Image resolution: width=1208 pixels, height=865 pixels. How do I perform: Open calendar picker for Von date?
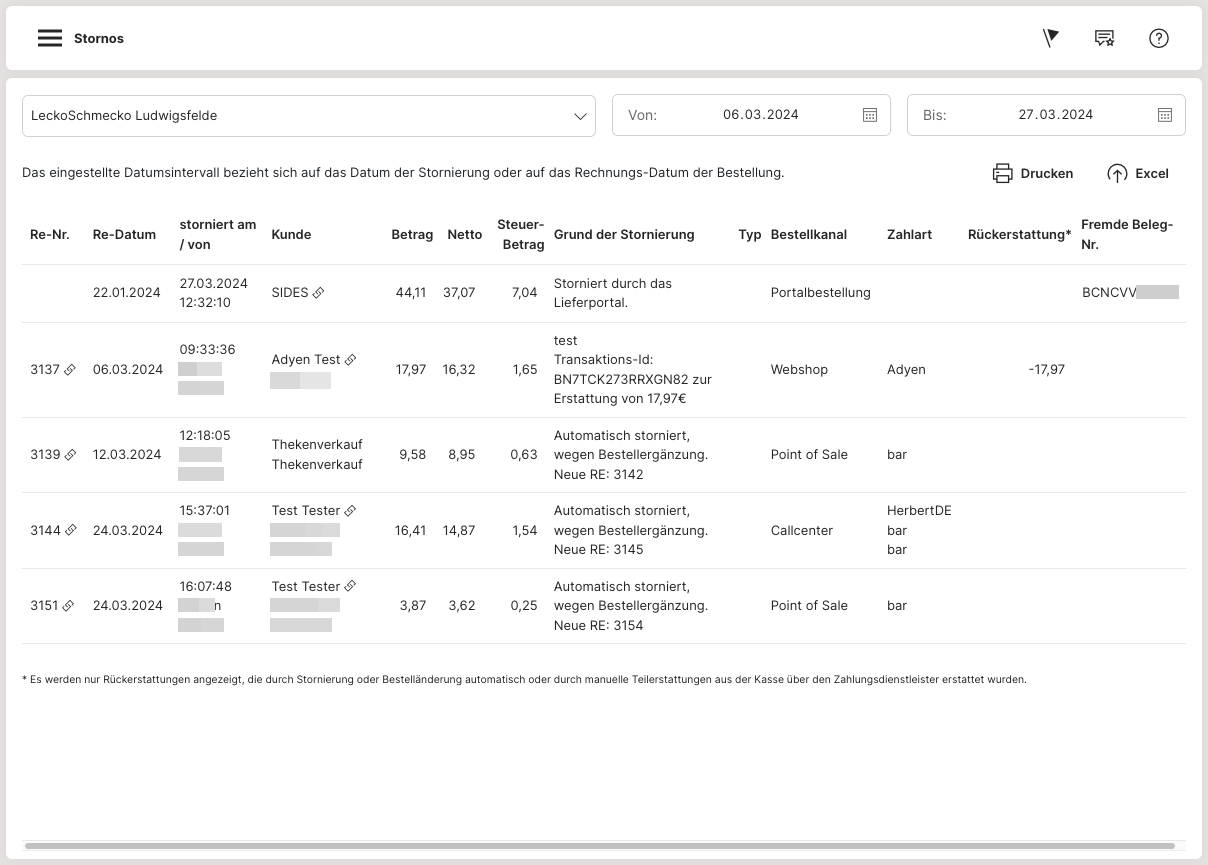[869, 115]
